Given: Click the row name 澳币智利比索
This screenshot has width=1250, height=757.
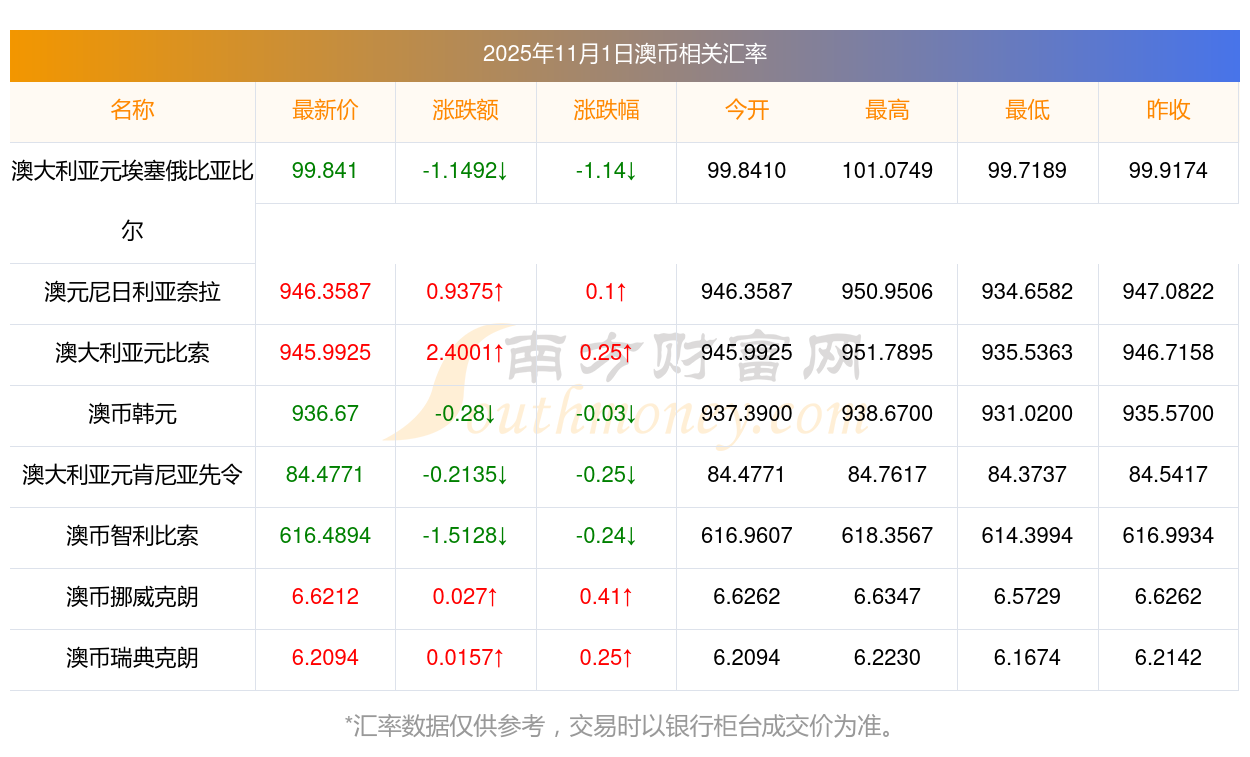Looking at the screenshot, I should [x=132, y=536].
